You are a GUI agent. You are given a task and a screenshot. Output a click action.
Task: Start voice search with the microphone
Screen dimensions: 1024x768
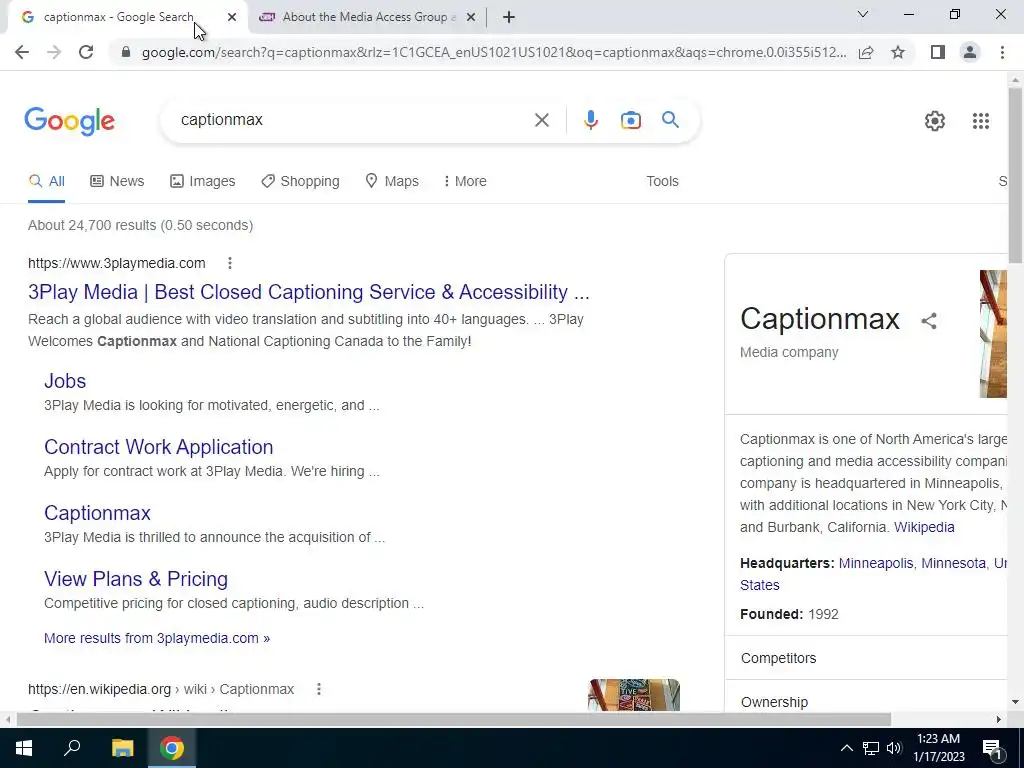pyautogui.click(x=590, y=120)
